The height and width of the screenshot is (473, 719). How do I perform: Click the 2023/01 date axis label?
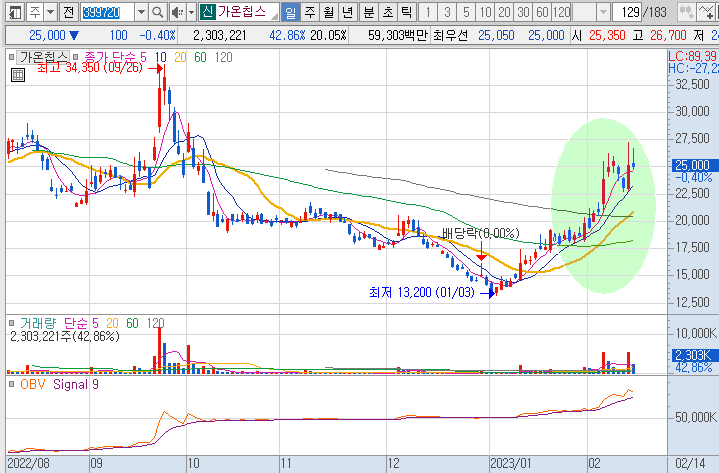(510, 463)
